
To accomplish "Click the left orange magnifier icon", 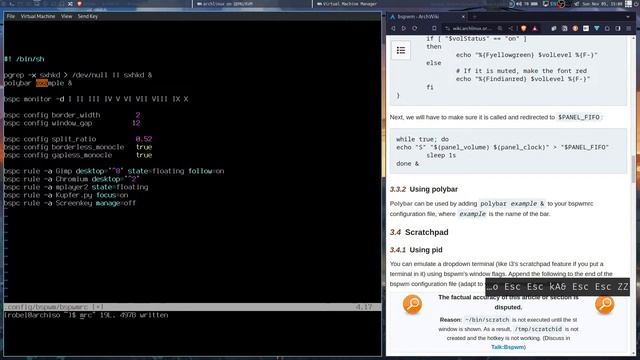I will 412,304.
